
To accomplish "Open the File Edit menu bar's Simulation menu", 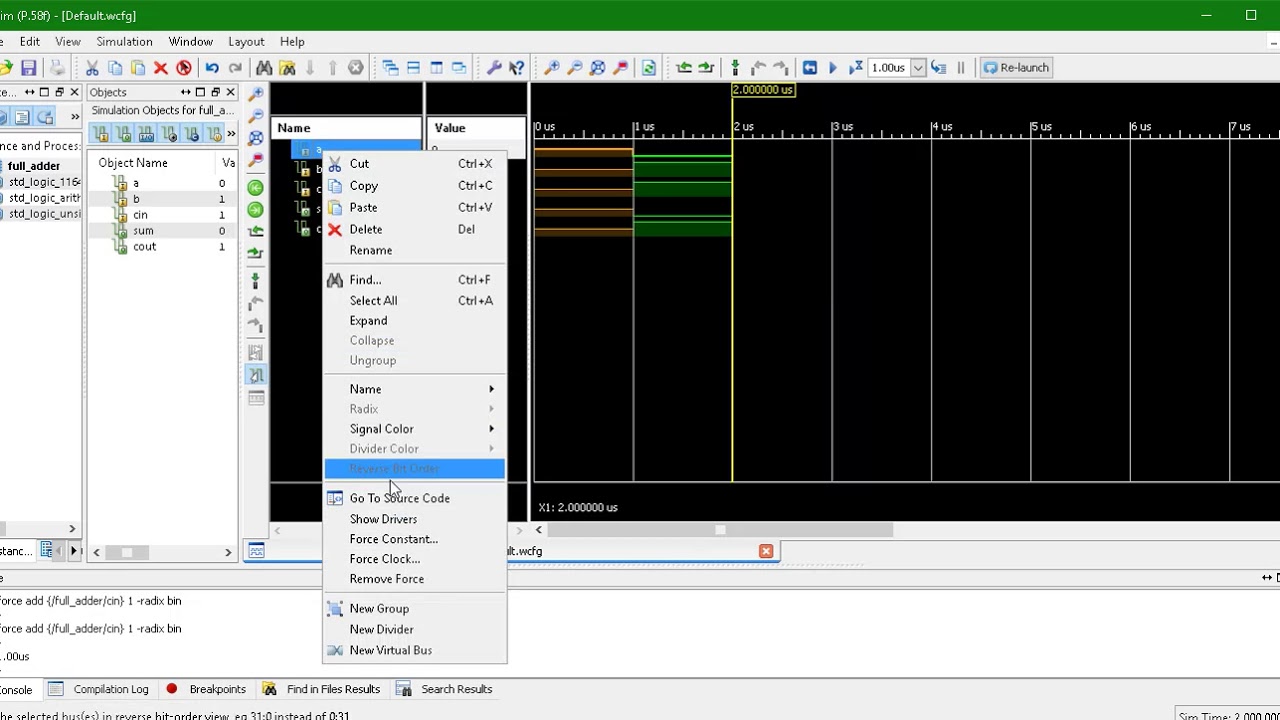I will pyautogui.click(x=124, y=42).
